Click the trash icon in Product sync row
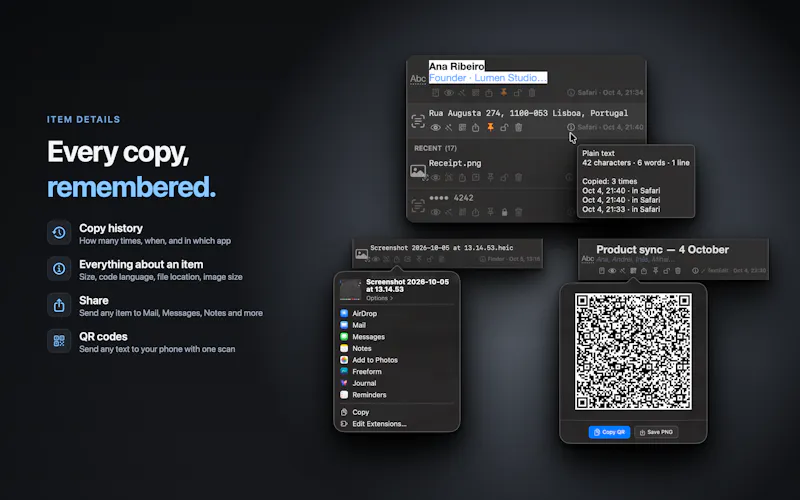The image size is (800, 500). (678, 271)
